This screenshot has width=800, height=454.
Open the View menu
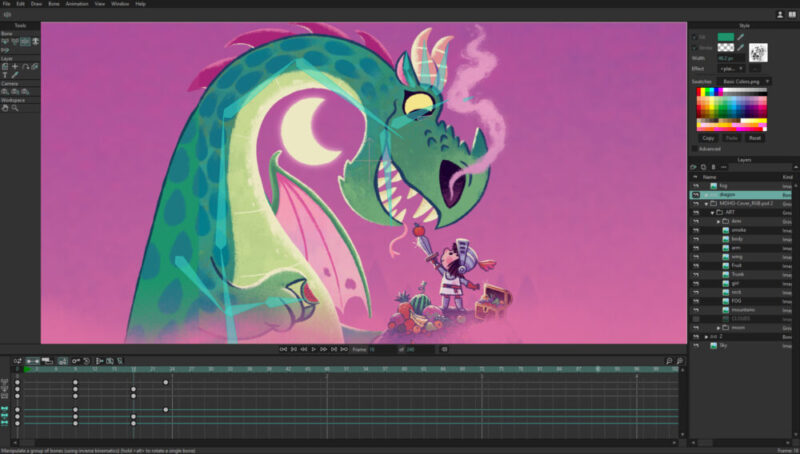(99, 4)
